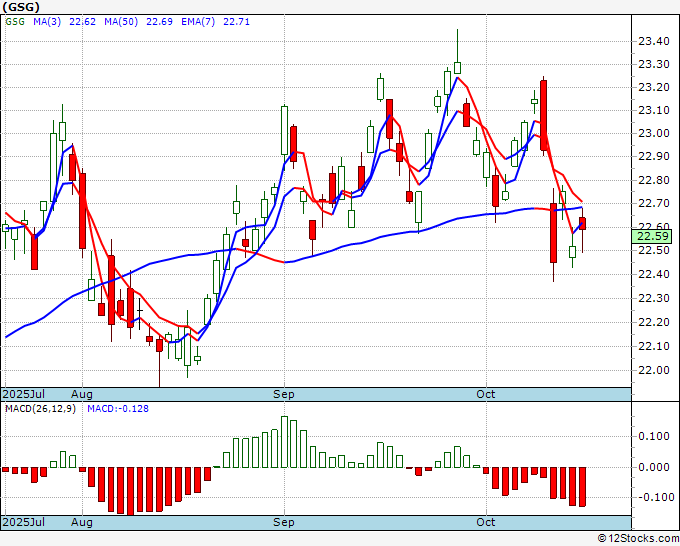This screenshot has height=546, width=680.
Task: Click the 22.10 price axis label
Action: click(654, 347)
